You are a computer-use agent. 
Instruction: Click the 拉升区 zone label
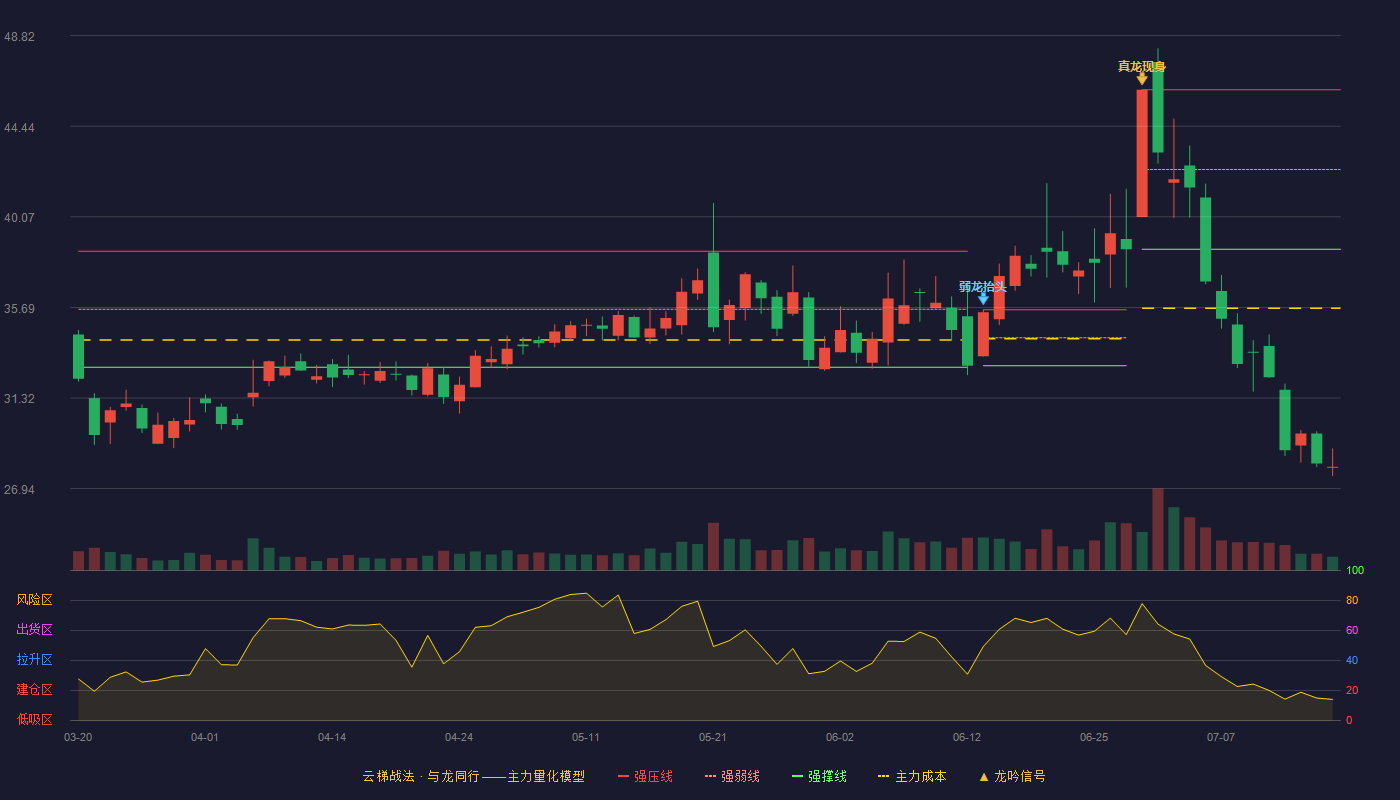click(x=34, y=660)
